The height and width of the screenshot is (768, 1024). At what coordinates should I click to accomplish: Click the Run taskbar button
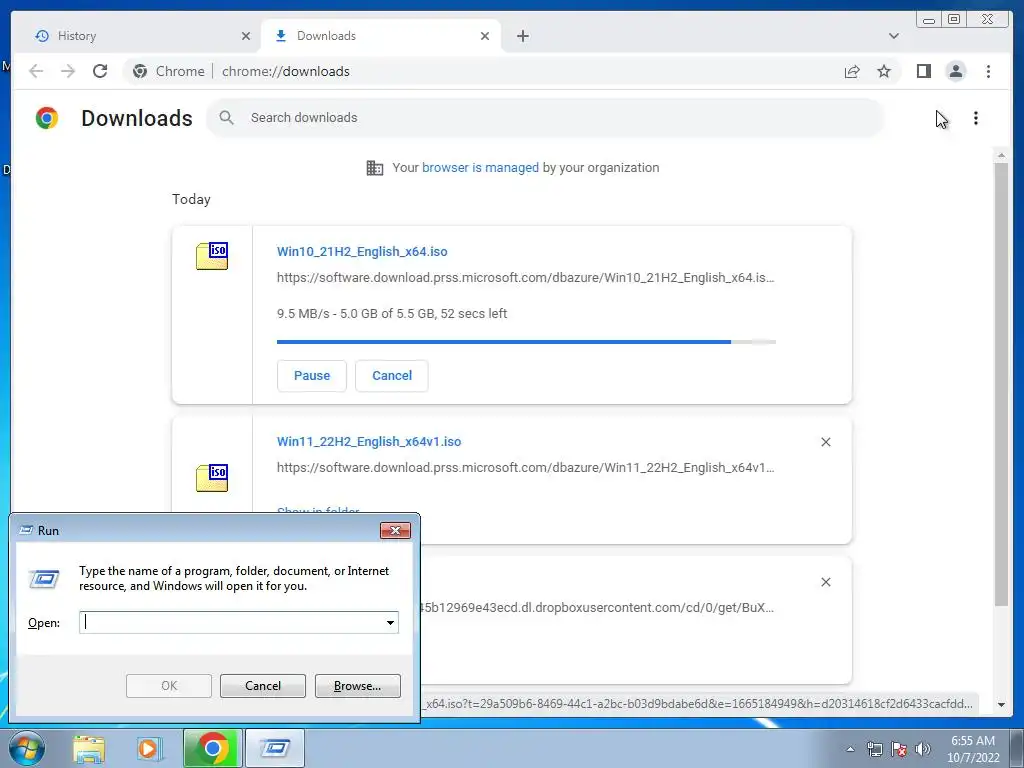click(x=275, y=748)
